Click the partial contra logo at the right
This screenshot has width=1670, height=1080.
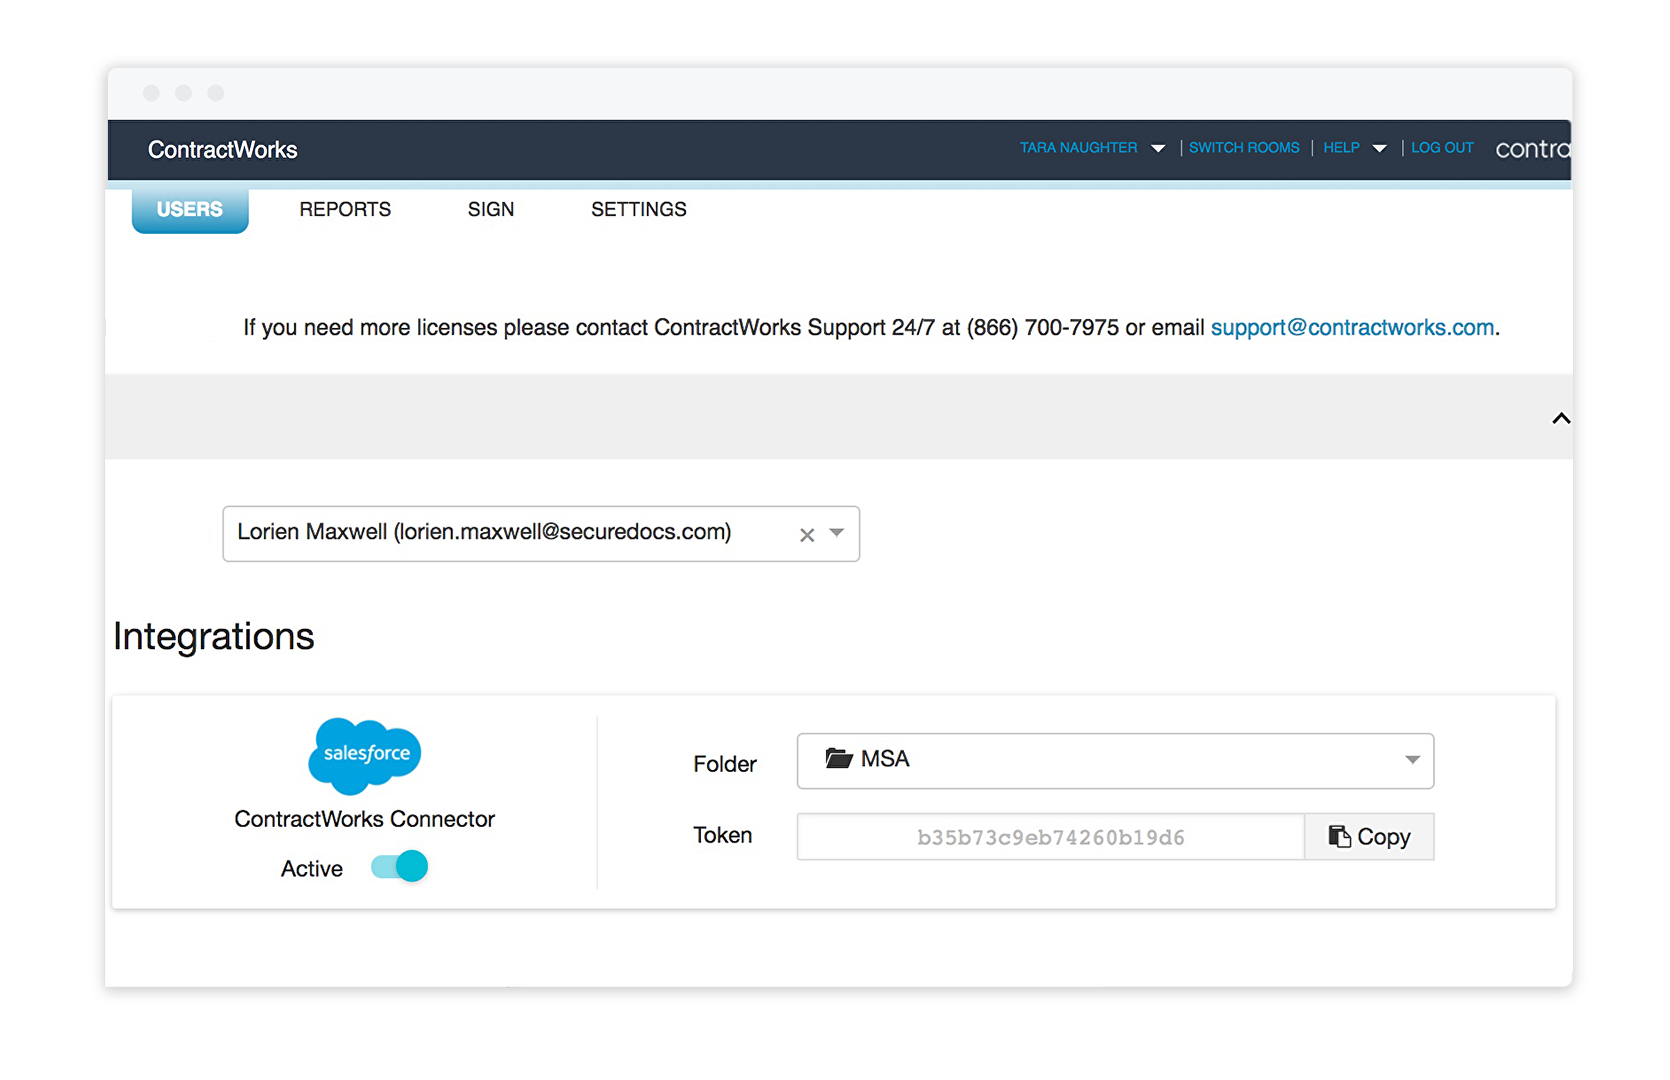coord(1532,149)
